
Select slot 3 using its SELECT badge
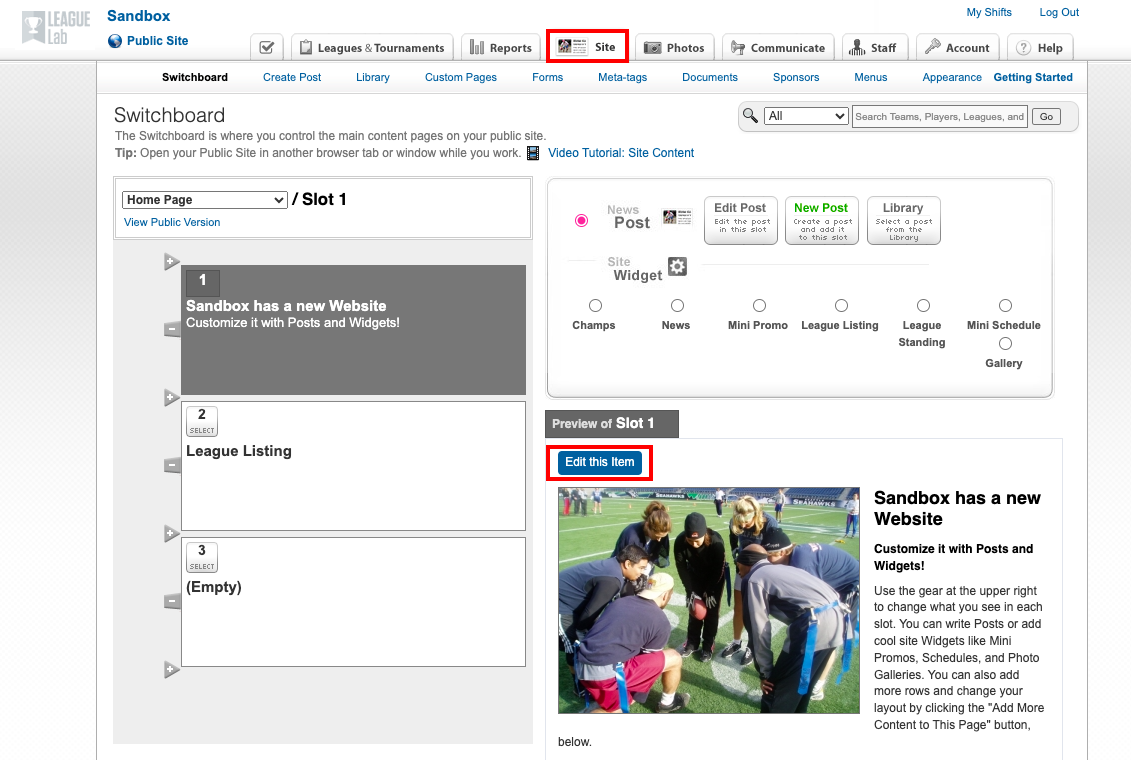click(202, 557)
